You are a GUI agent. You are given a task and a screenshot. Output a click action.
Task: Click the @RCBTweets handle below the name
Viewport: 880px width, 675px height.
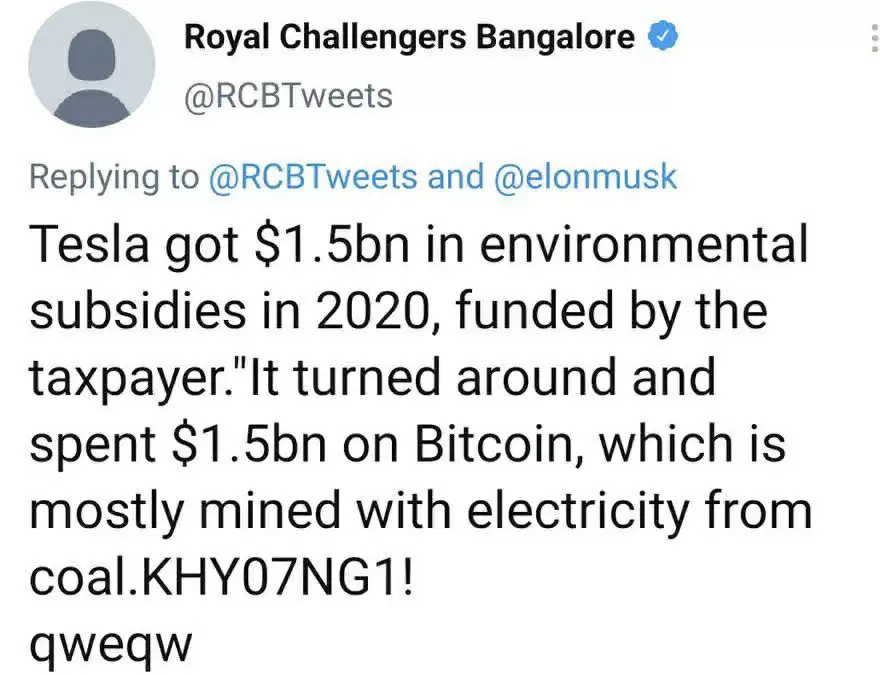point(289,96)
